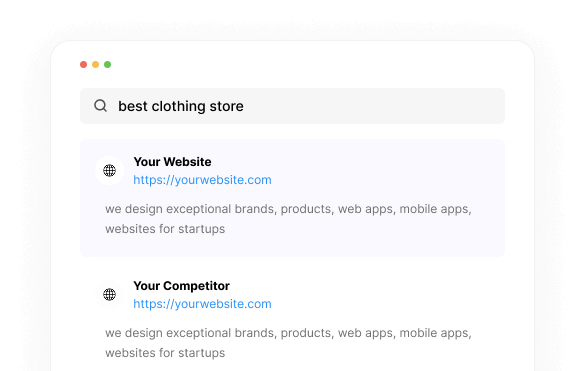Focus the 'best clothing store' search field
This screenshot has width=585, height=371.
[292, 106]
